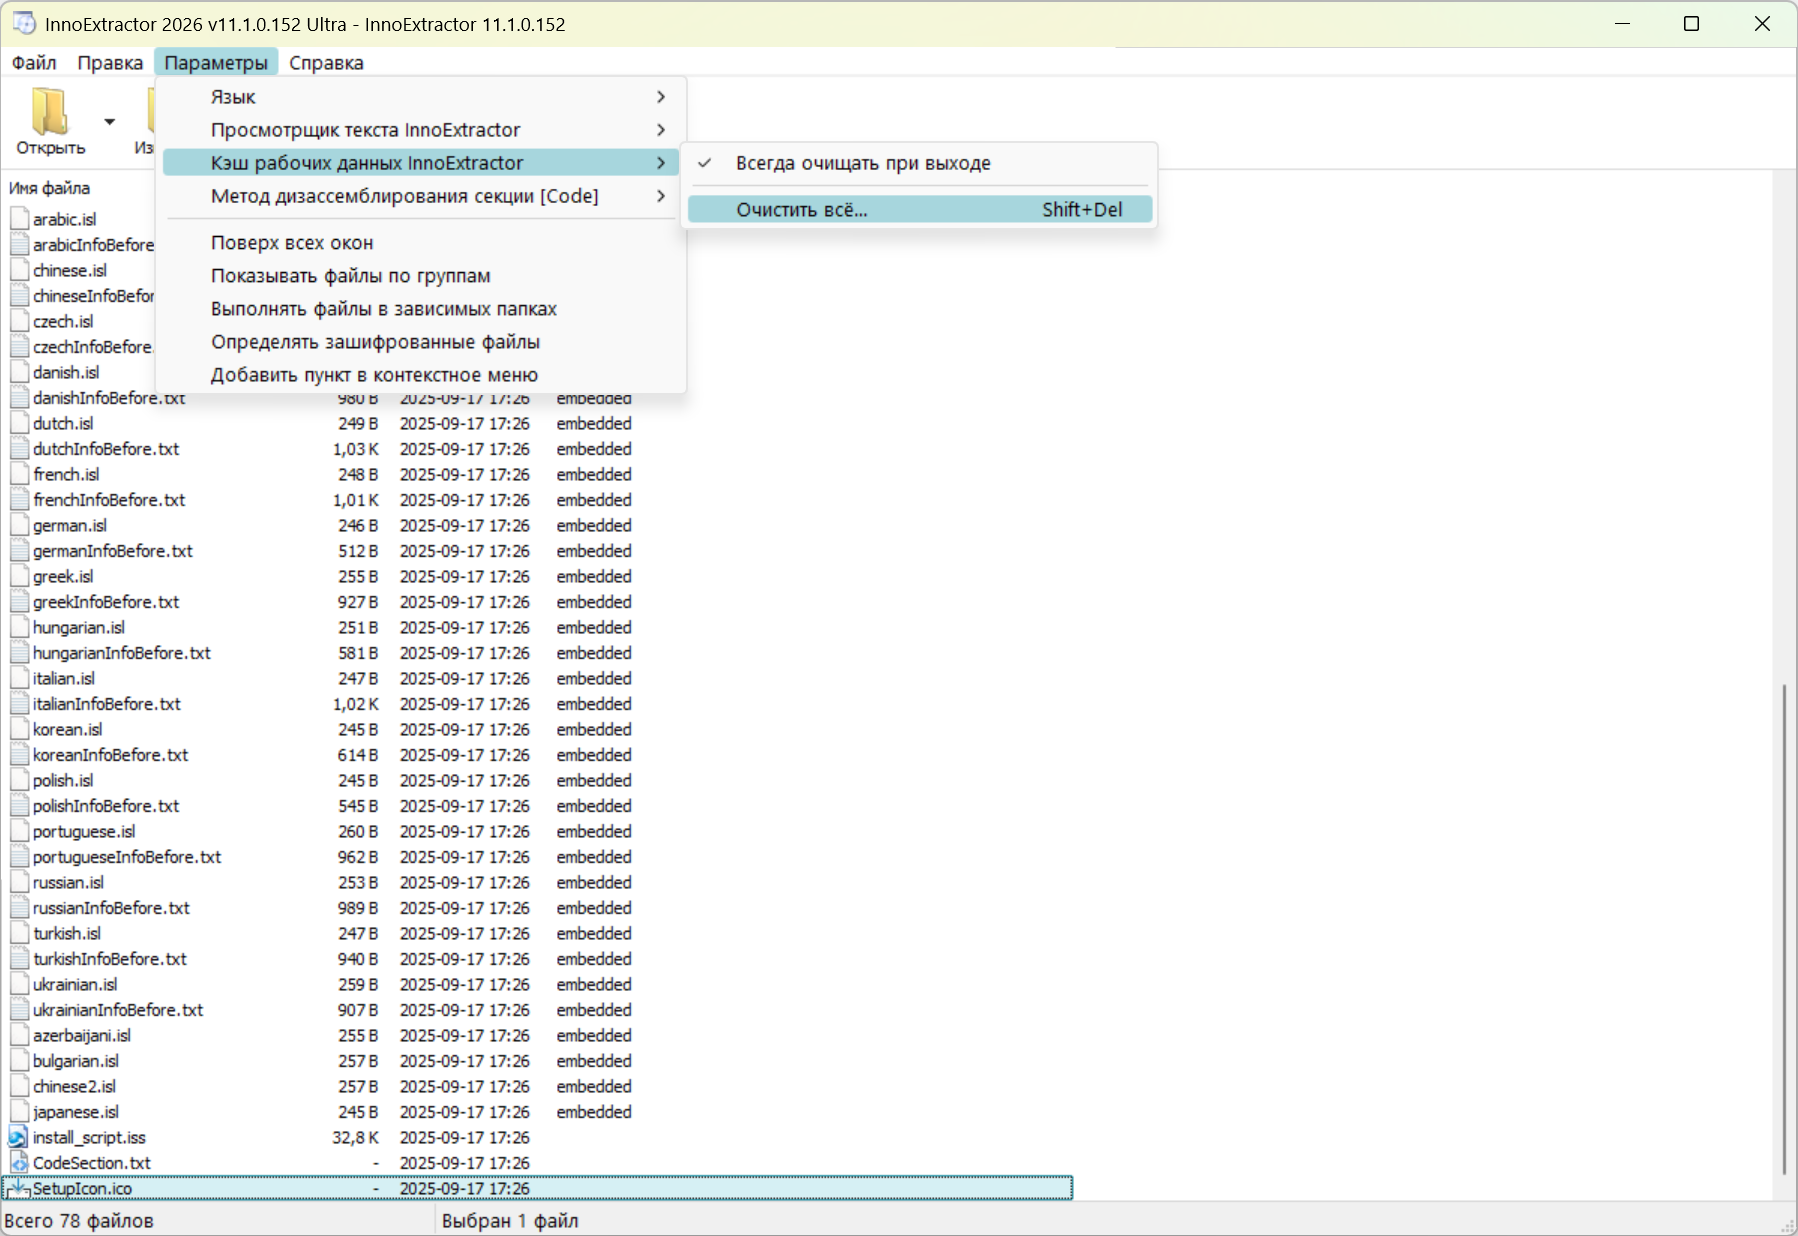Click the german.isl file icon
Viewport: 1798px width, 1236px height.
19,525
